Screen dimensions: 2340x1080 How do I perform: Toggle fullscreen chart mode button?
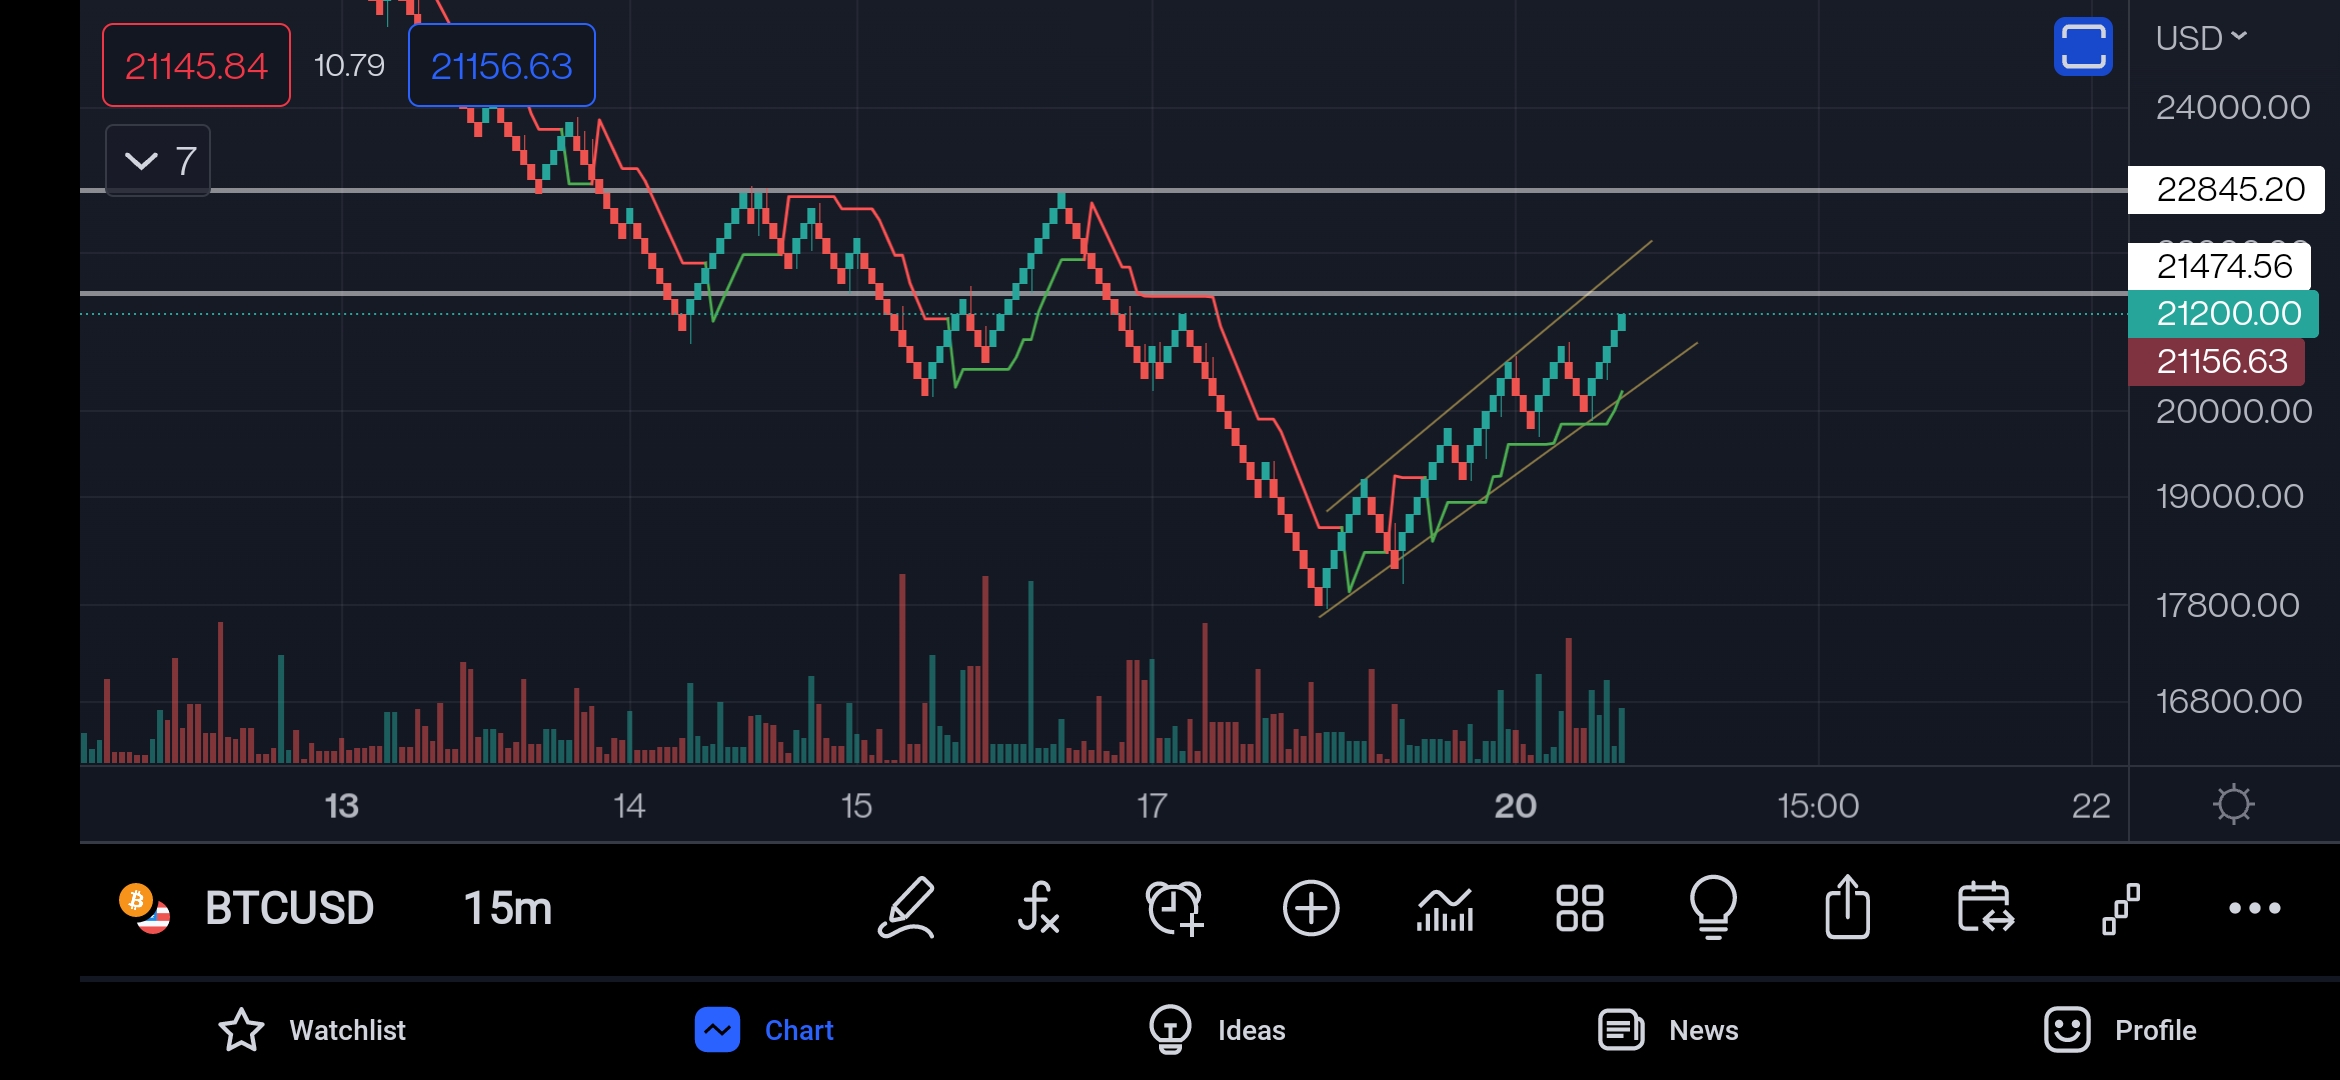(x=2083, y=47)
